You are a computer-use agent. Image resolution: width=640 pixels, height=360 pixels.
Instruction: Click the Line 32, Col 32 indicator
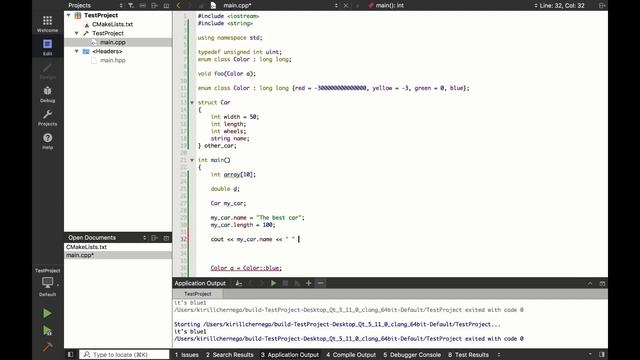(562, 5)
